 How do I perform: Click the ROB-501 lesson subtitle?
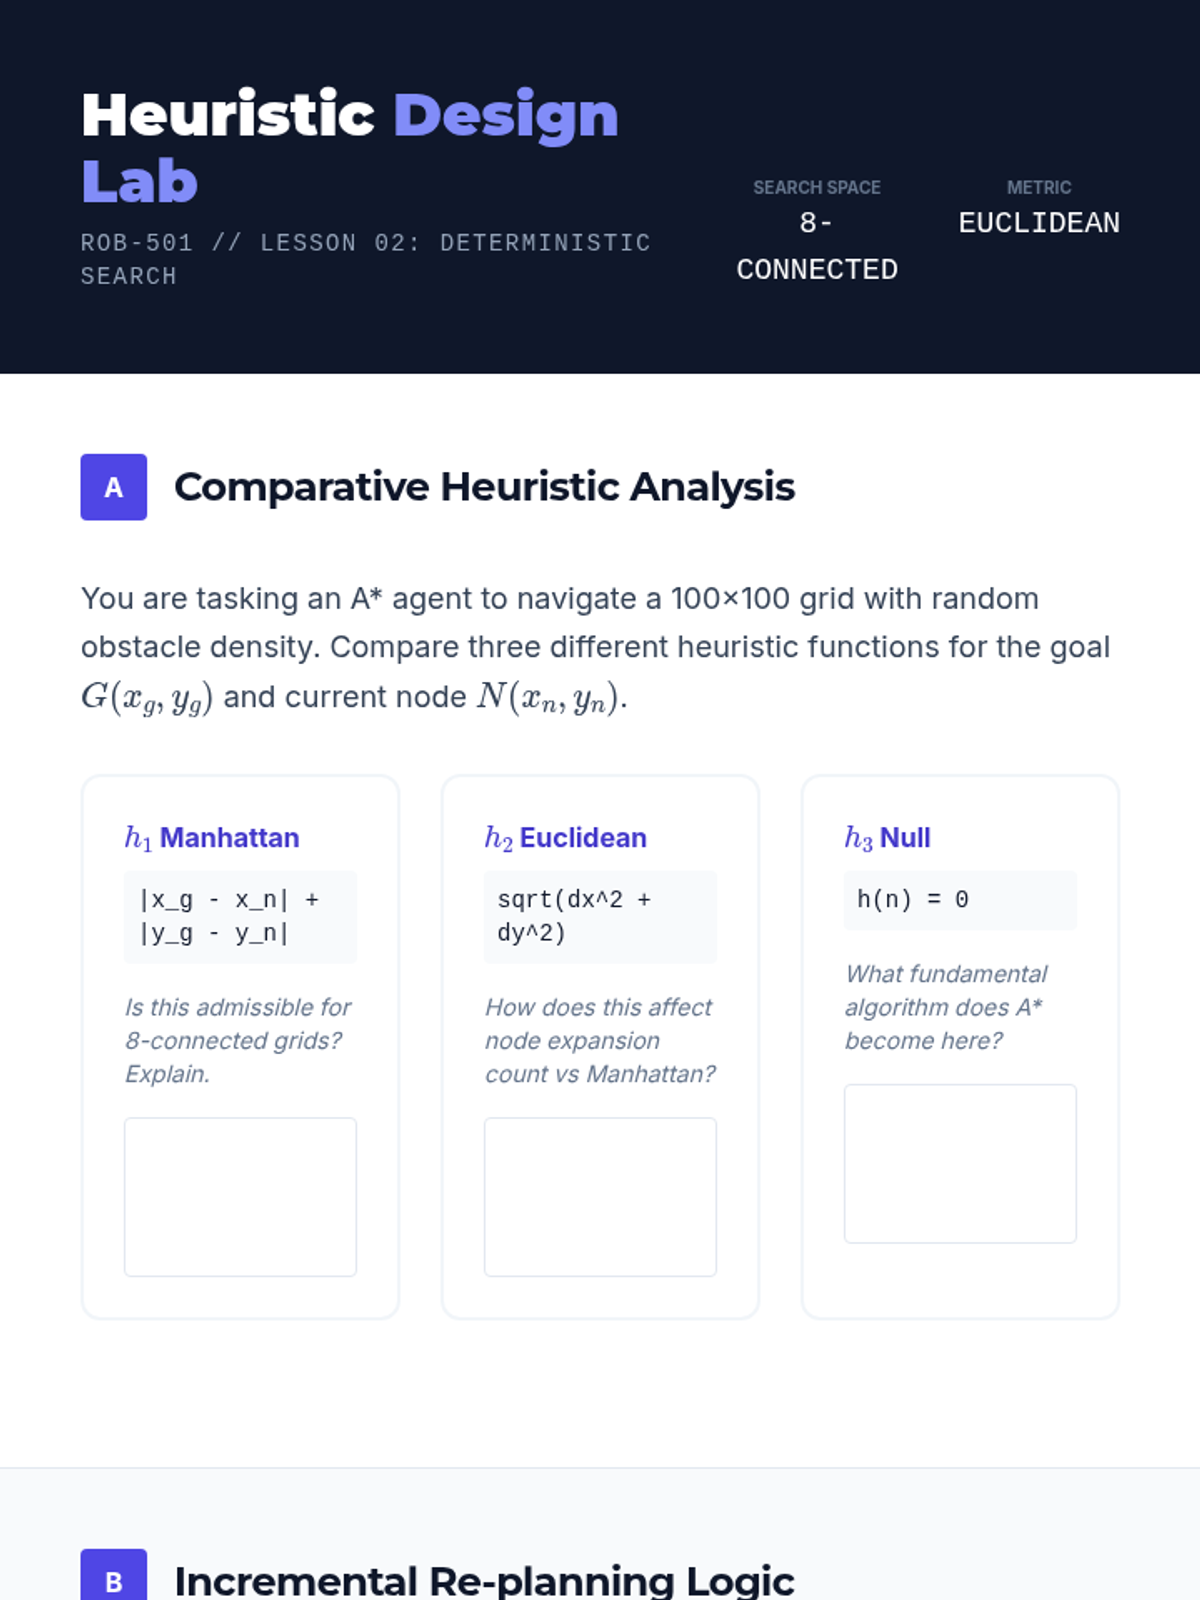(x=365, y=259)
